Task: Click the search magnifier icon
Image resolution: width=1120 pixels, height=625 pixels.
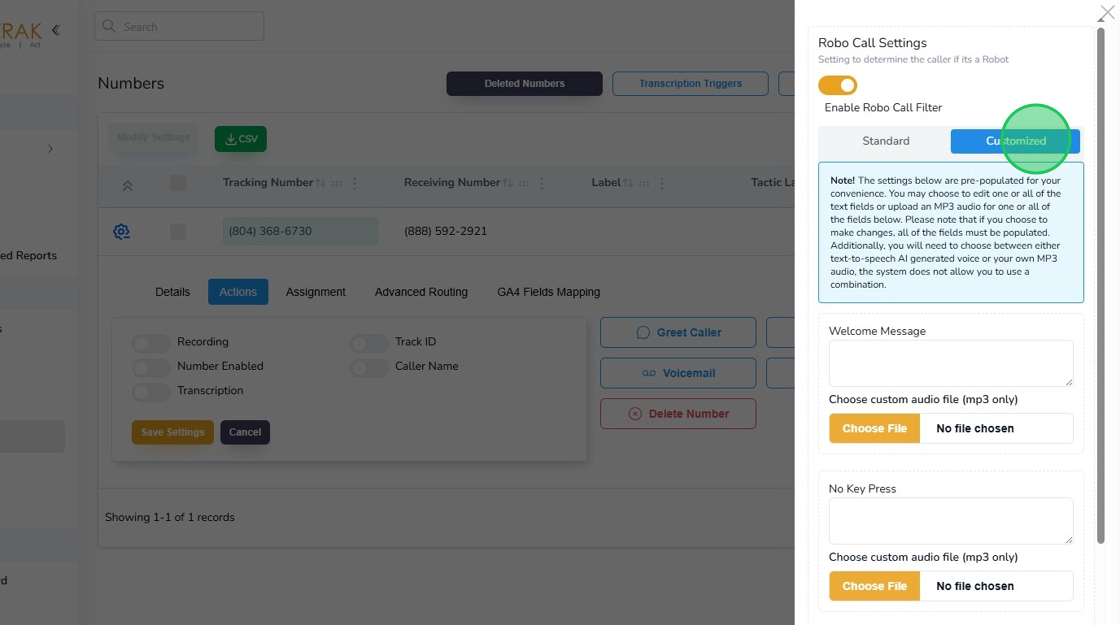Action: (109, 26)
